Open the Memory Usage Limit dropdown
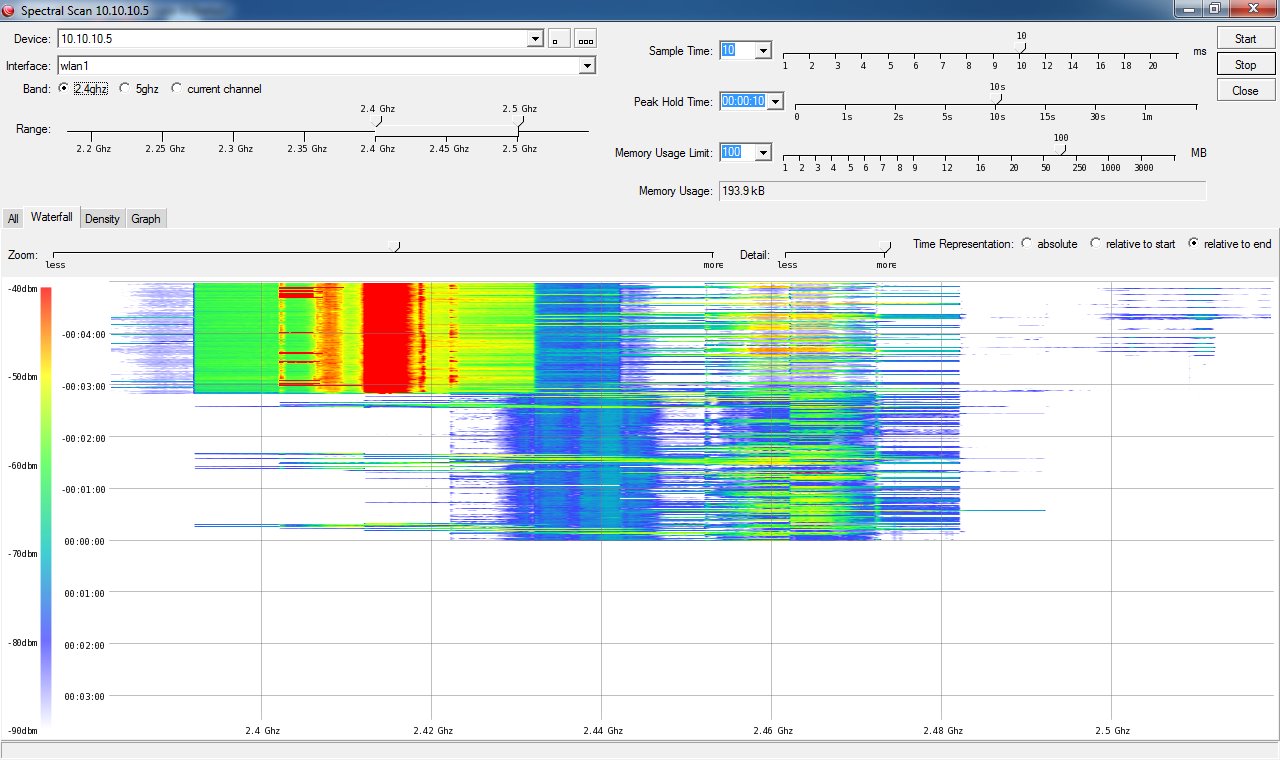The height and width of the screenshot is (760, 1280). (x=762, y=152)
